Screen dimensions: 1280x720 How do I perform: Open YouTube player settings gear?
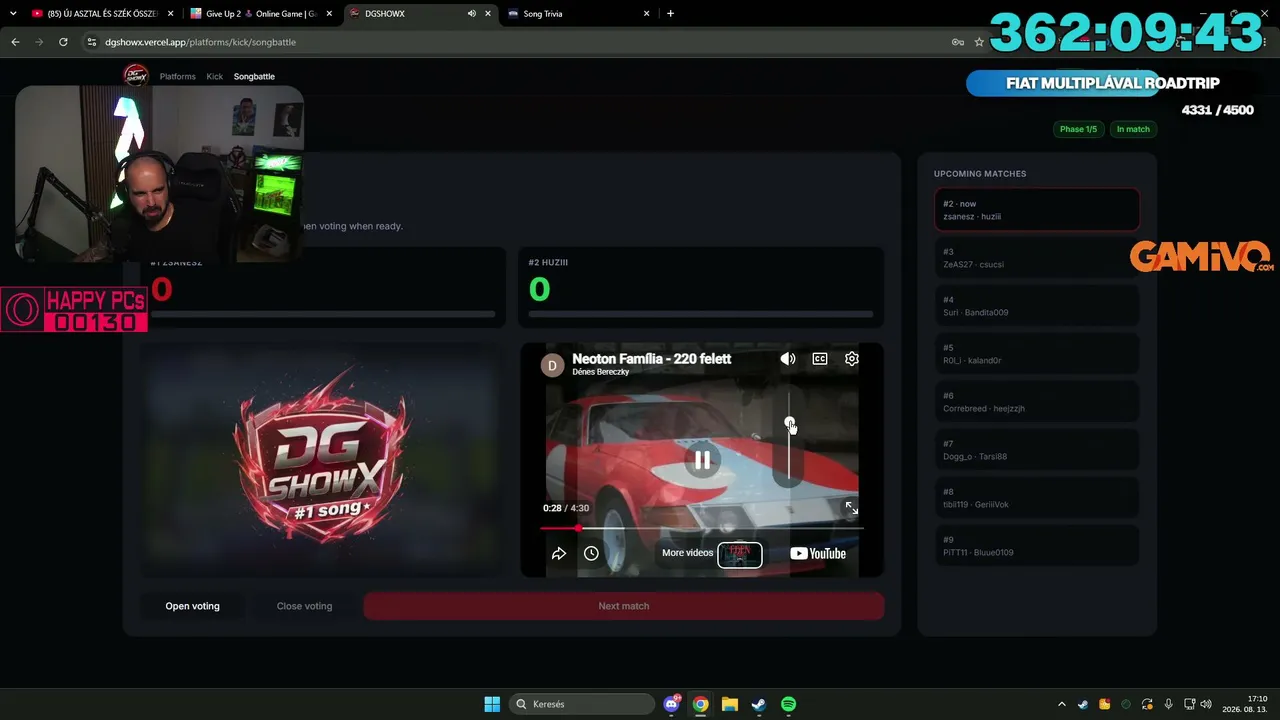[852, 359]
